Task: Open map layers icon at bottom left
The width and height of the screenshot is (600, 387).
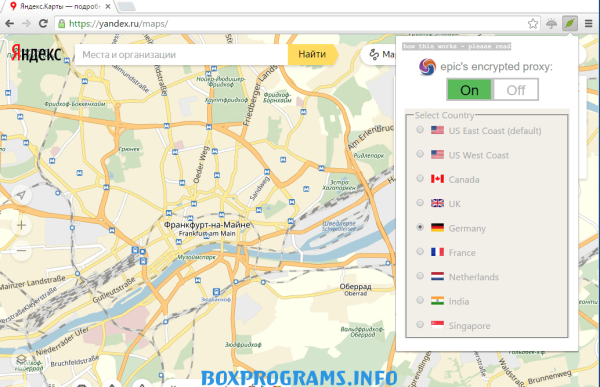Action: point(21,360)
